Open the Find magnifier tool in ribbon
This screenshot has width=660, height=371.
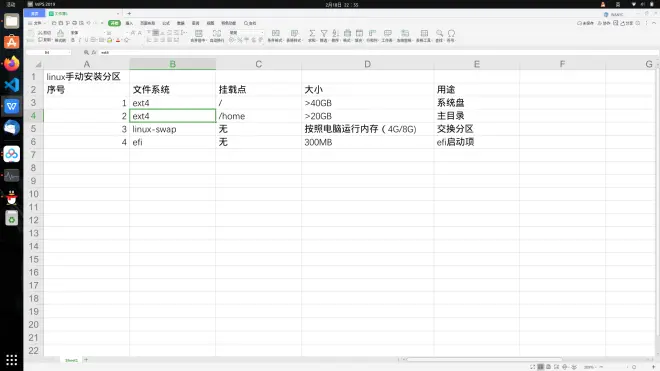point(439,33)
